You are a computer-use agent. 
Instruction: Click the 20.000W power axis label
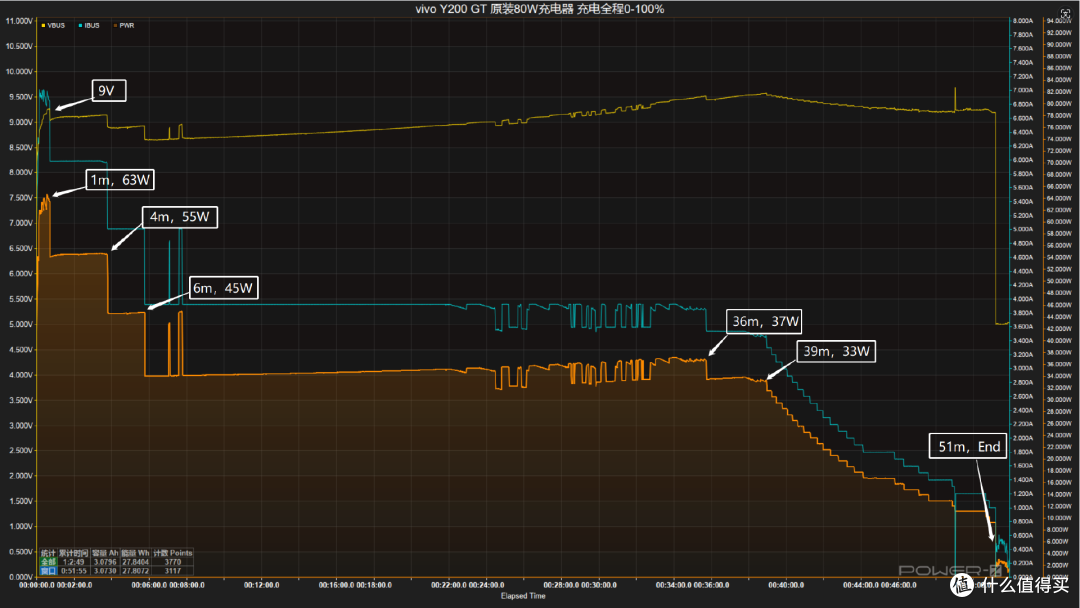1059,459
